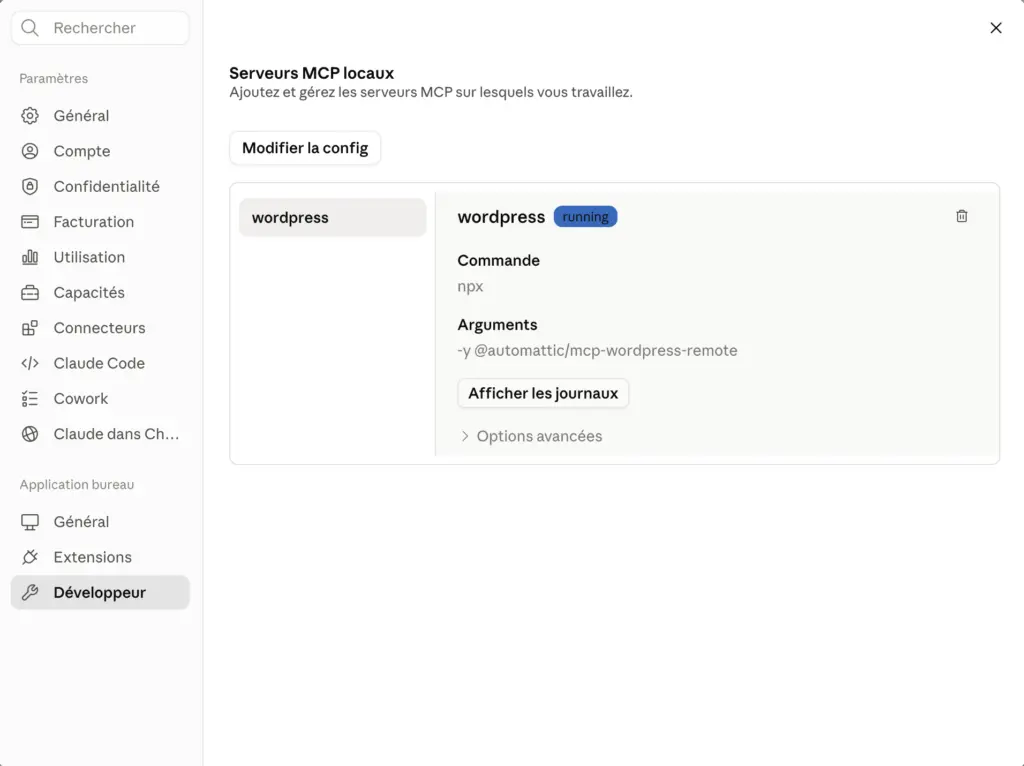The image size is (1024, 766).
Task: Select the Cowork menu entry
Action: click(x=100, y=398)
